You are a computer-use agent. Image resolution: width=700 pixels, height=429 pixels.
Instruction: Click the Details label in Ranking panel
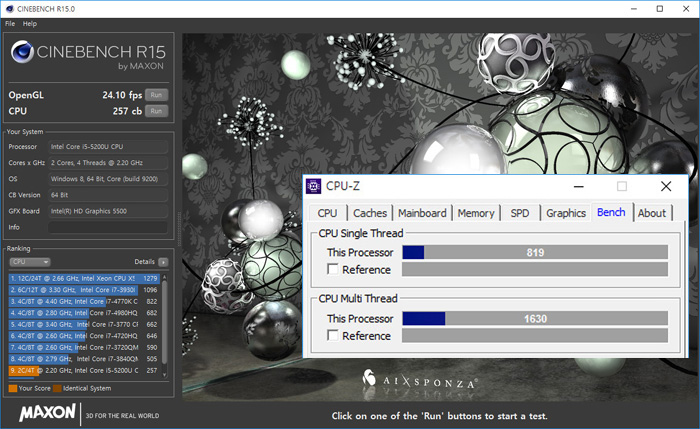pyautogui.click(x=144, y=262)
